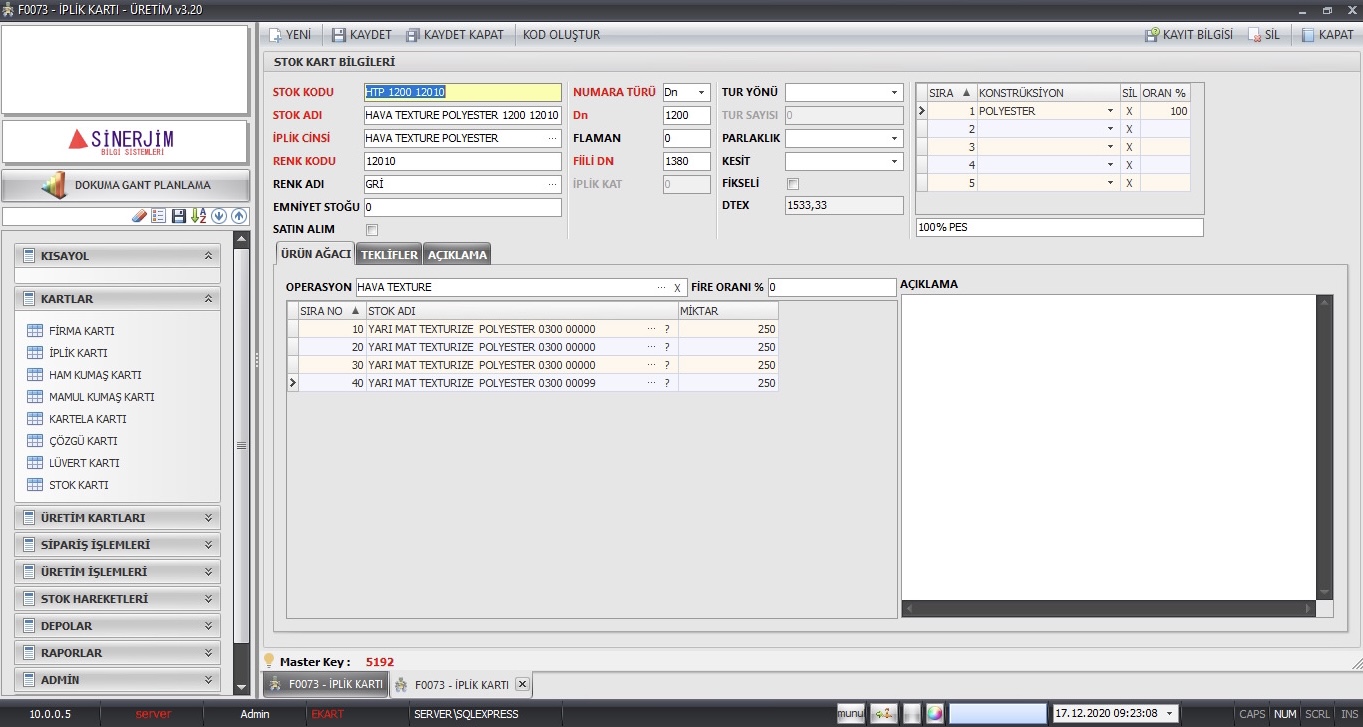Delete the record with SİL toolbar button
1363x727 pixels.
click(x=1264, y=34)
